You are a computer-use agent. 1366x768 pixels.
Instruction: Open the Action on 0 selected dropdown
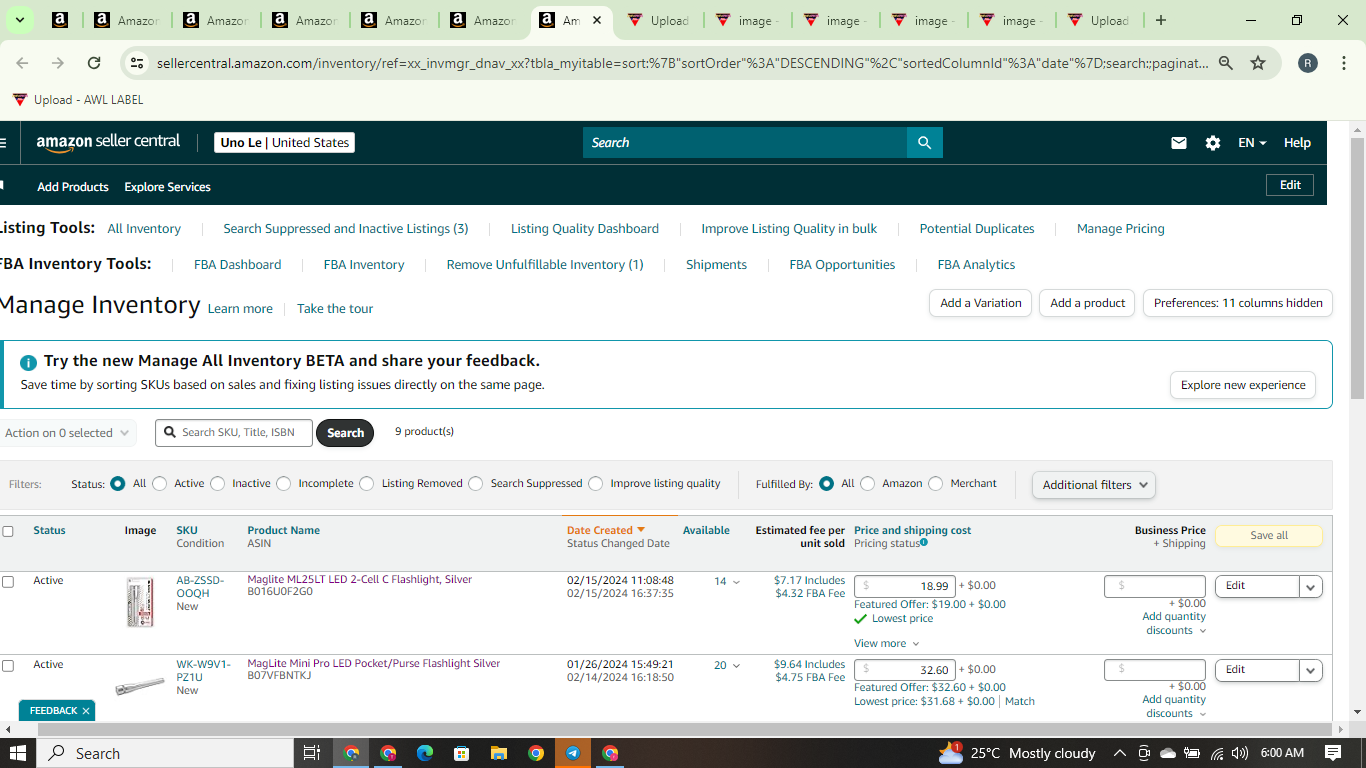click(68, 433)
